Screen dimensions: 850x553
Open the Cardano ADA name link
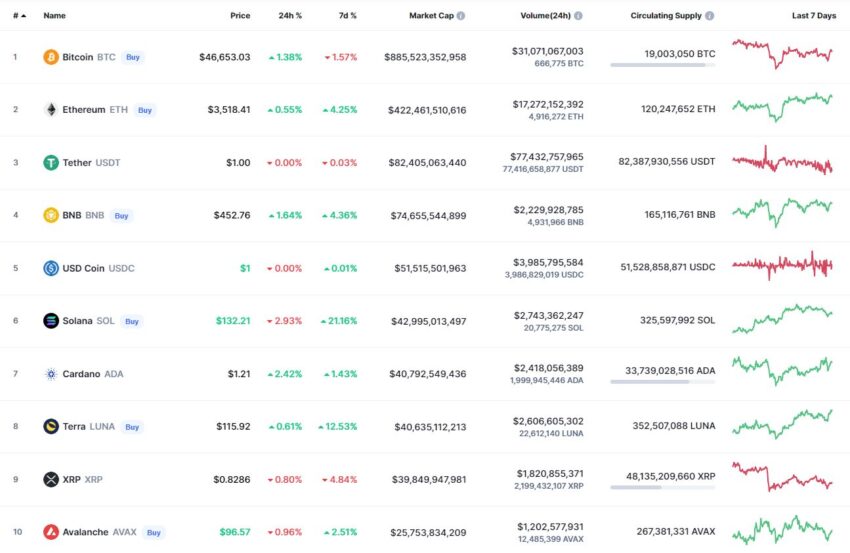click(93, 374)
